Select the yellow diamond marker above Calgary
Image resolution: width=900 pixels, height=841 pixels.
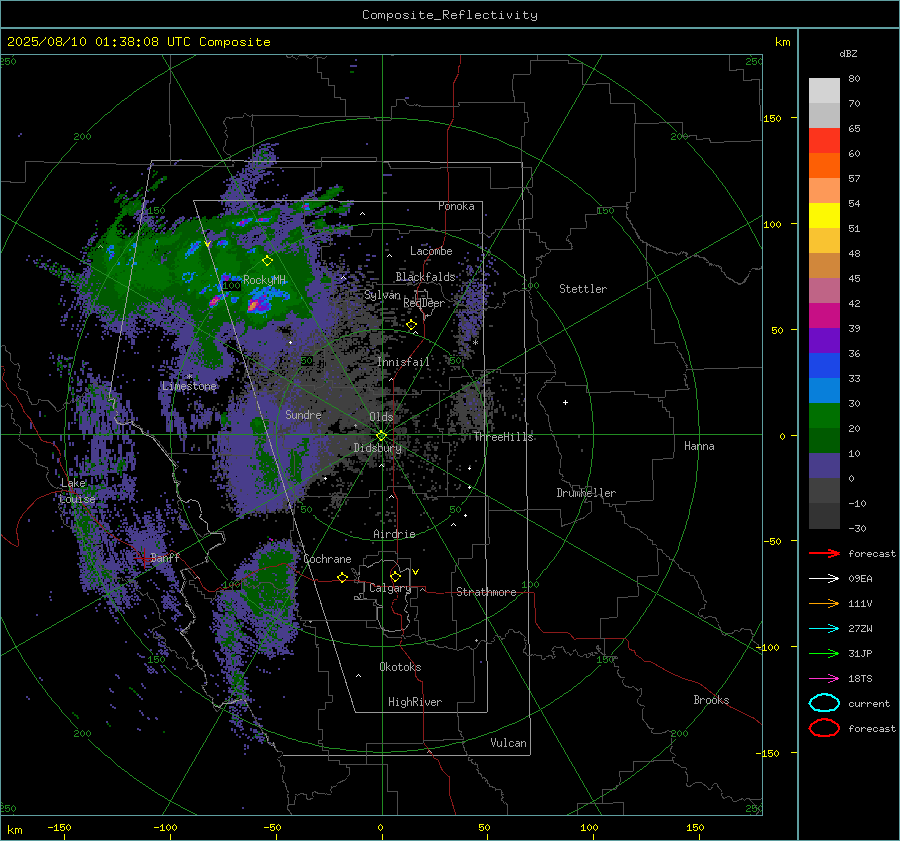[x=395, y=576]
